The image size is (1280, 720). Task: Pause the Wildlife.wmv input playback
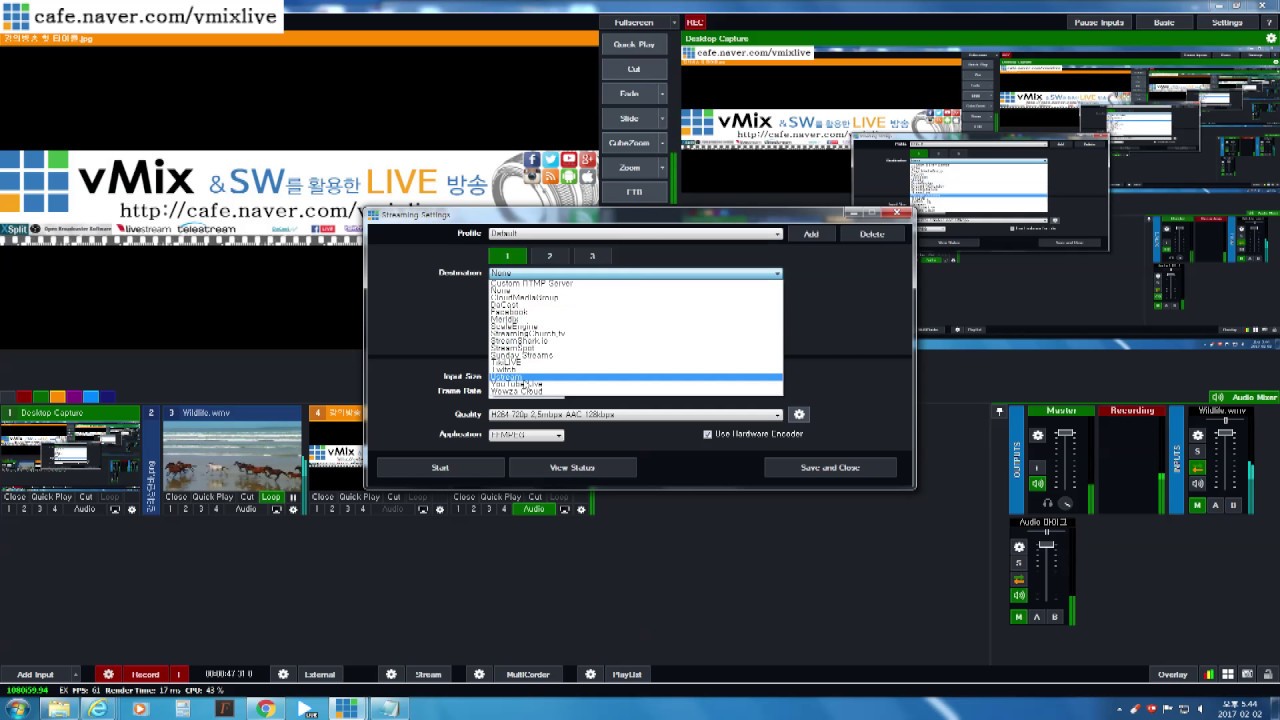[x=293, y=497]
